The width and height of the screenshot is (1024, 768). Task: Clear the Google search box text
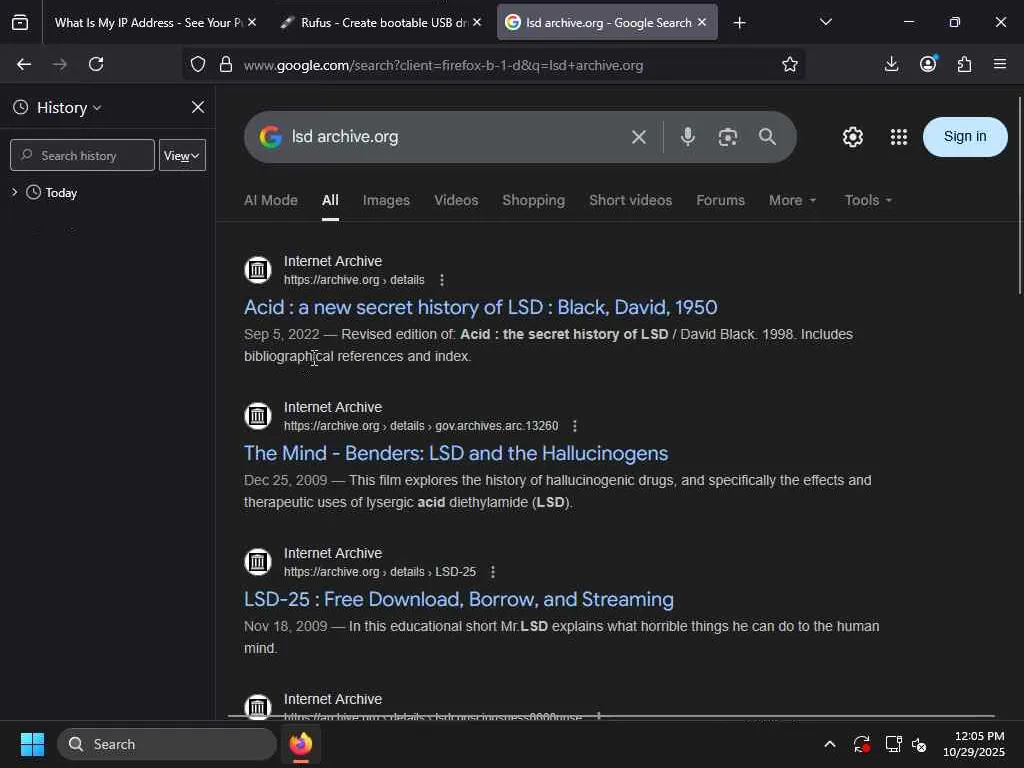pos(639,137)
